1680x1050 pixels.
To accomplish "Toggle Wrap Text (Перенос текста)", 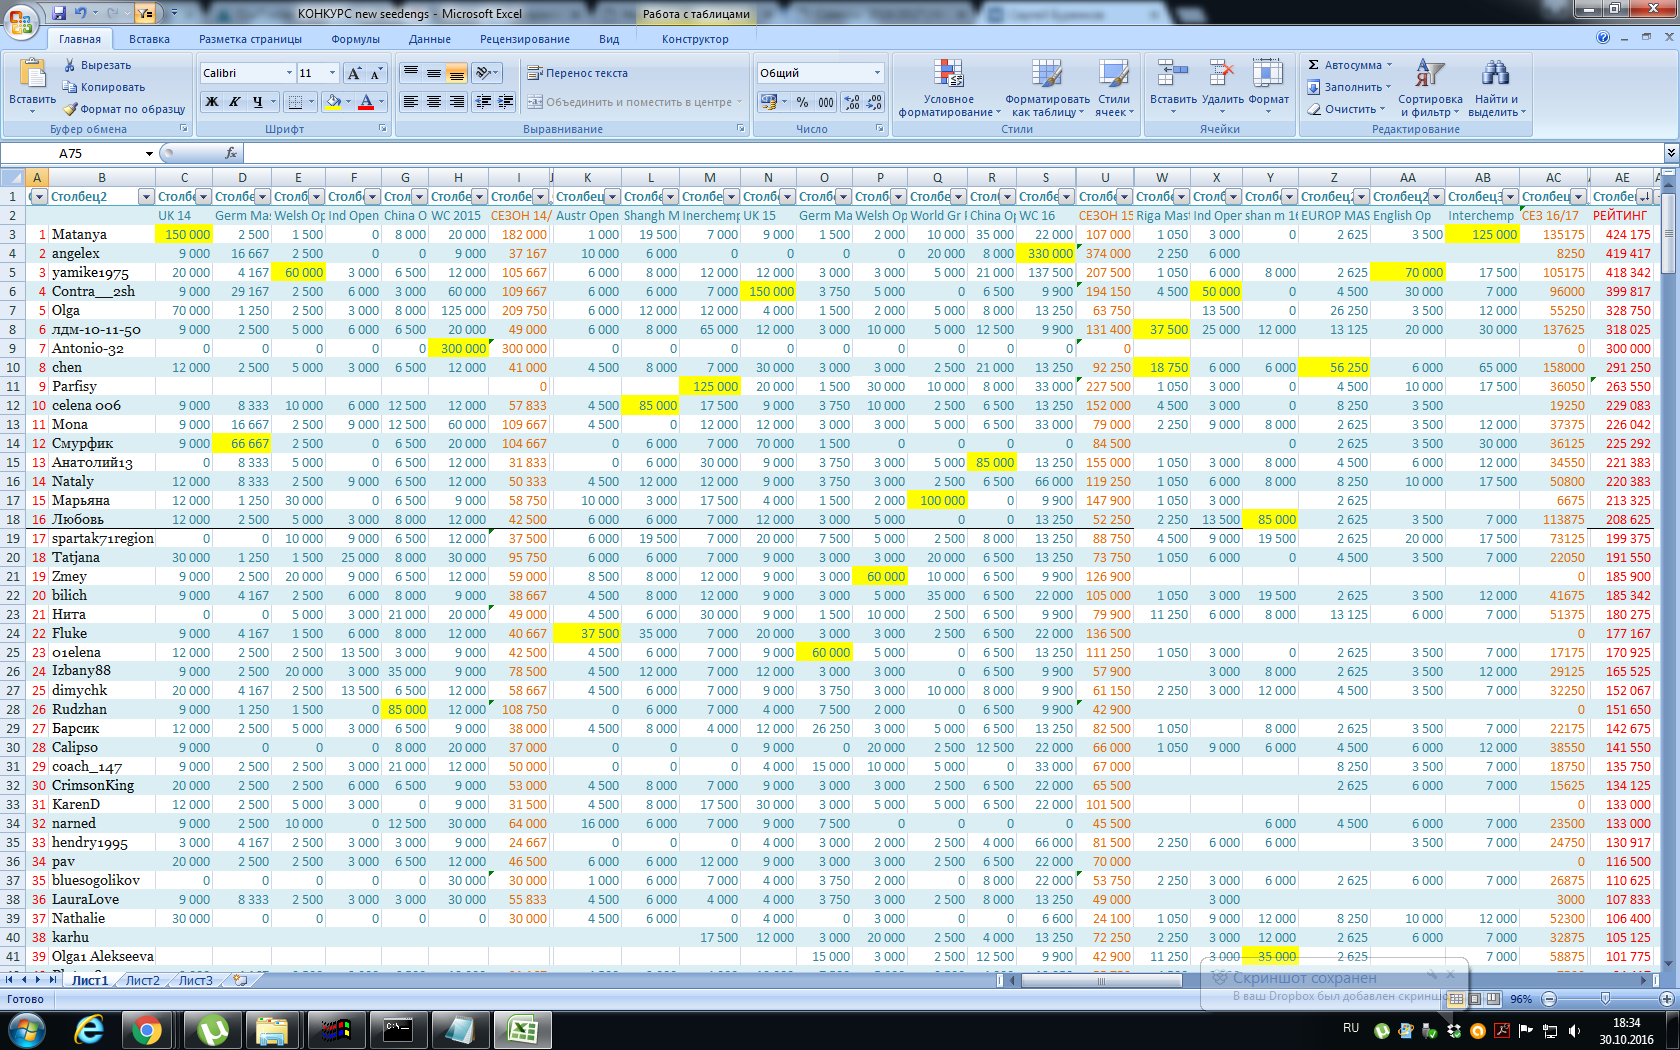I will 577,73.
